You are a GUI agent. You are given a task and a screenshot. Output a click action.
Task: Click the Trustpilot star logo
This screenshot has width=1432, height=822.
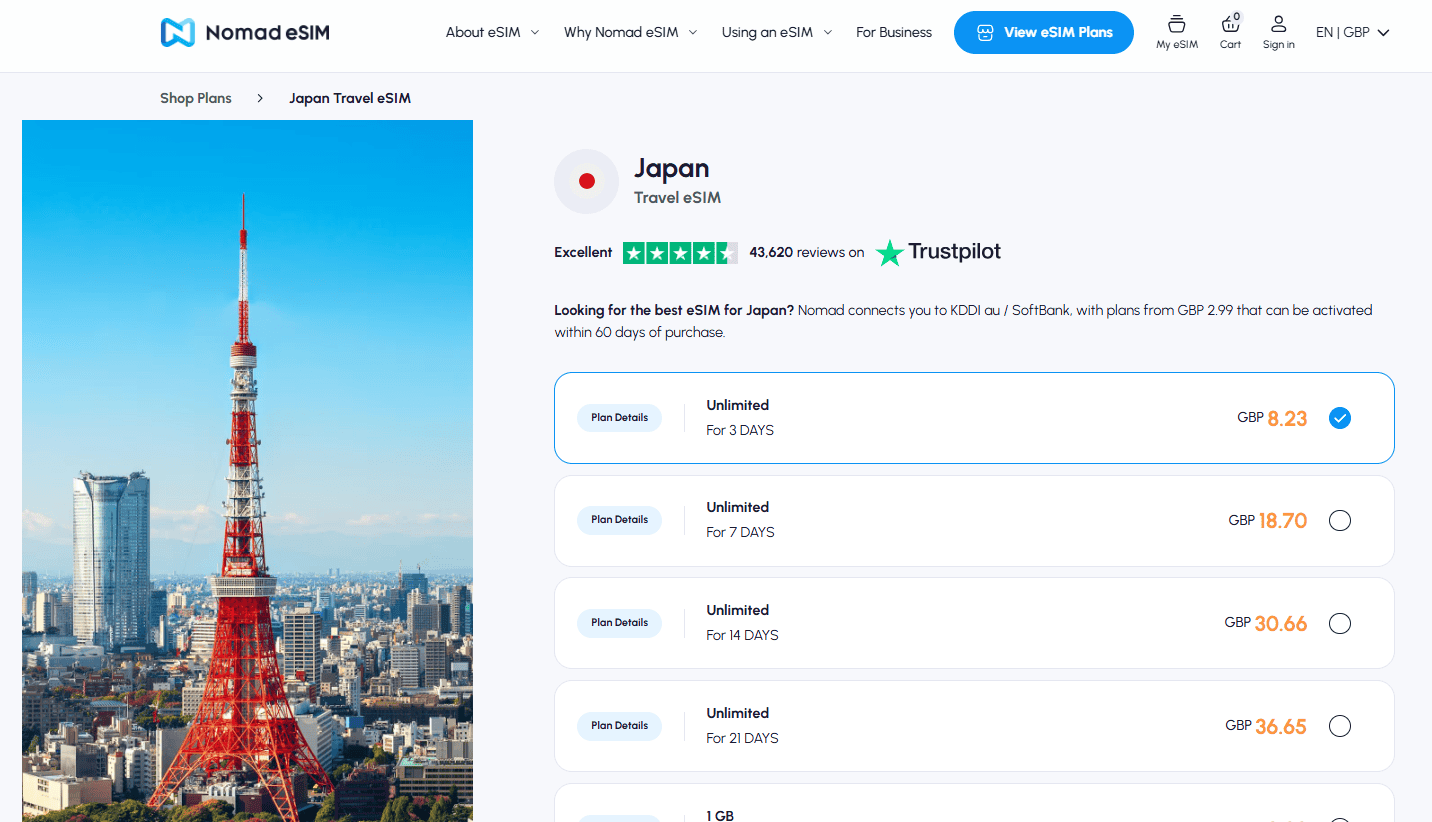(x=889, y=253)
